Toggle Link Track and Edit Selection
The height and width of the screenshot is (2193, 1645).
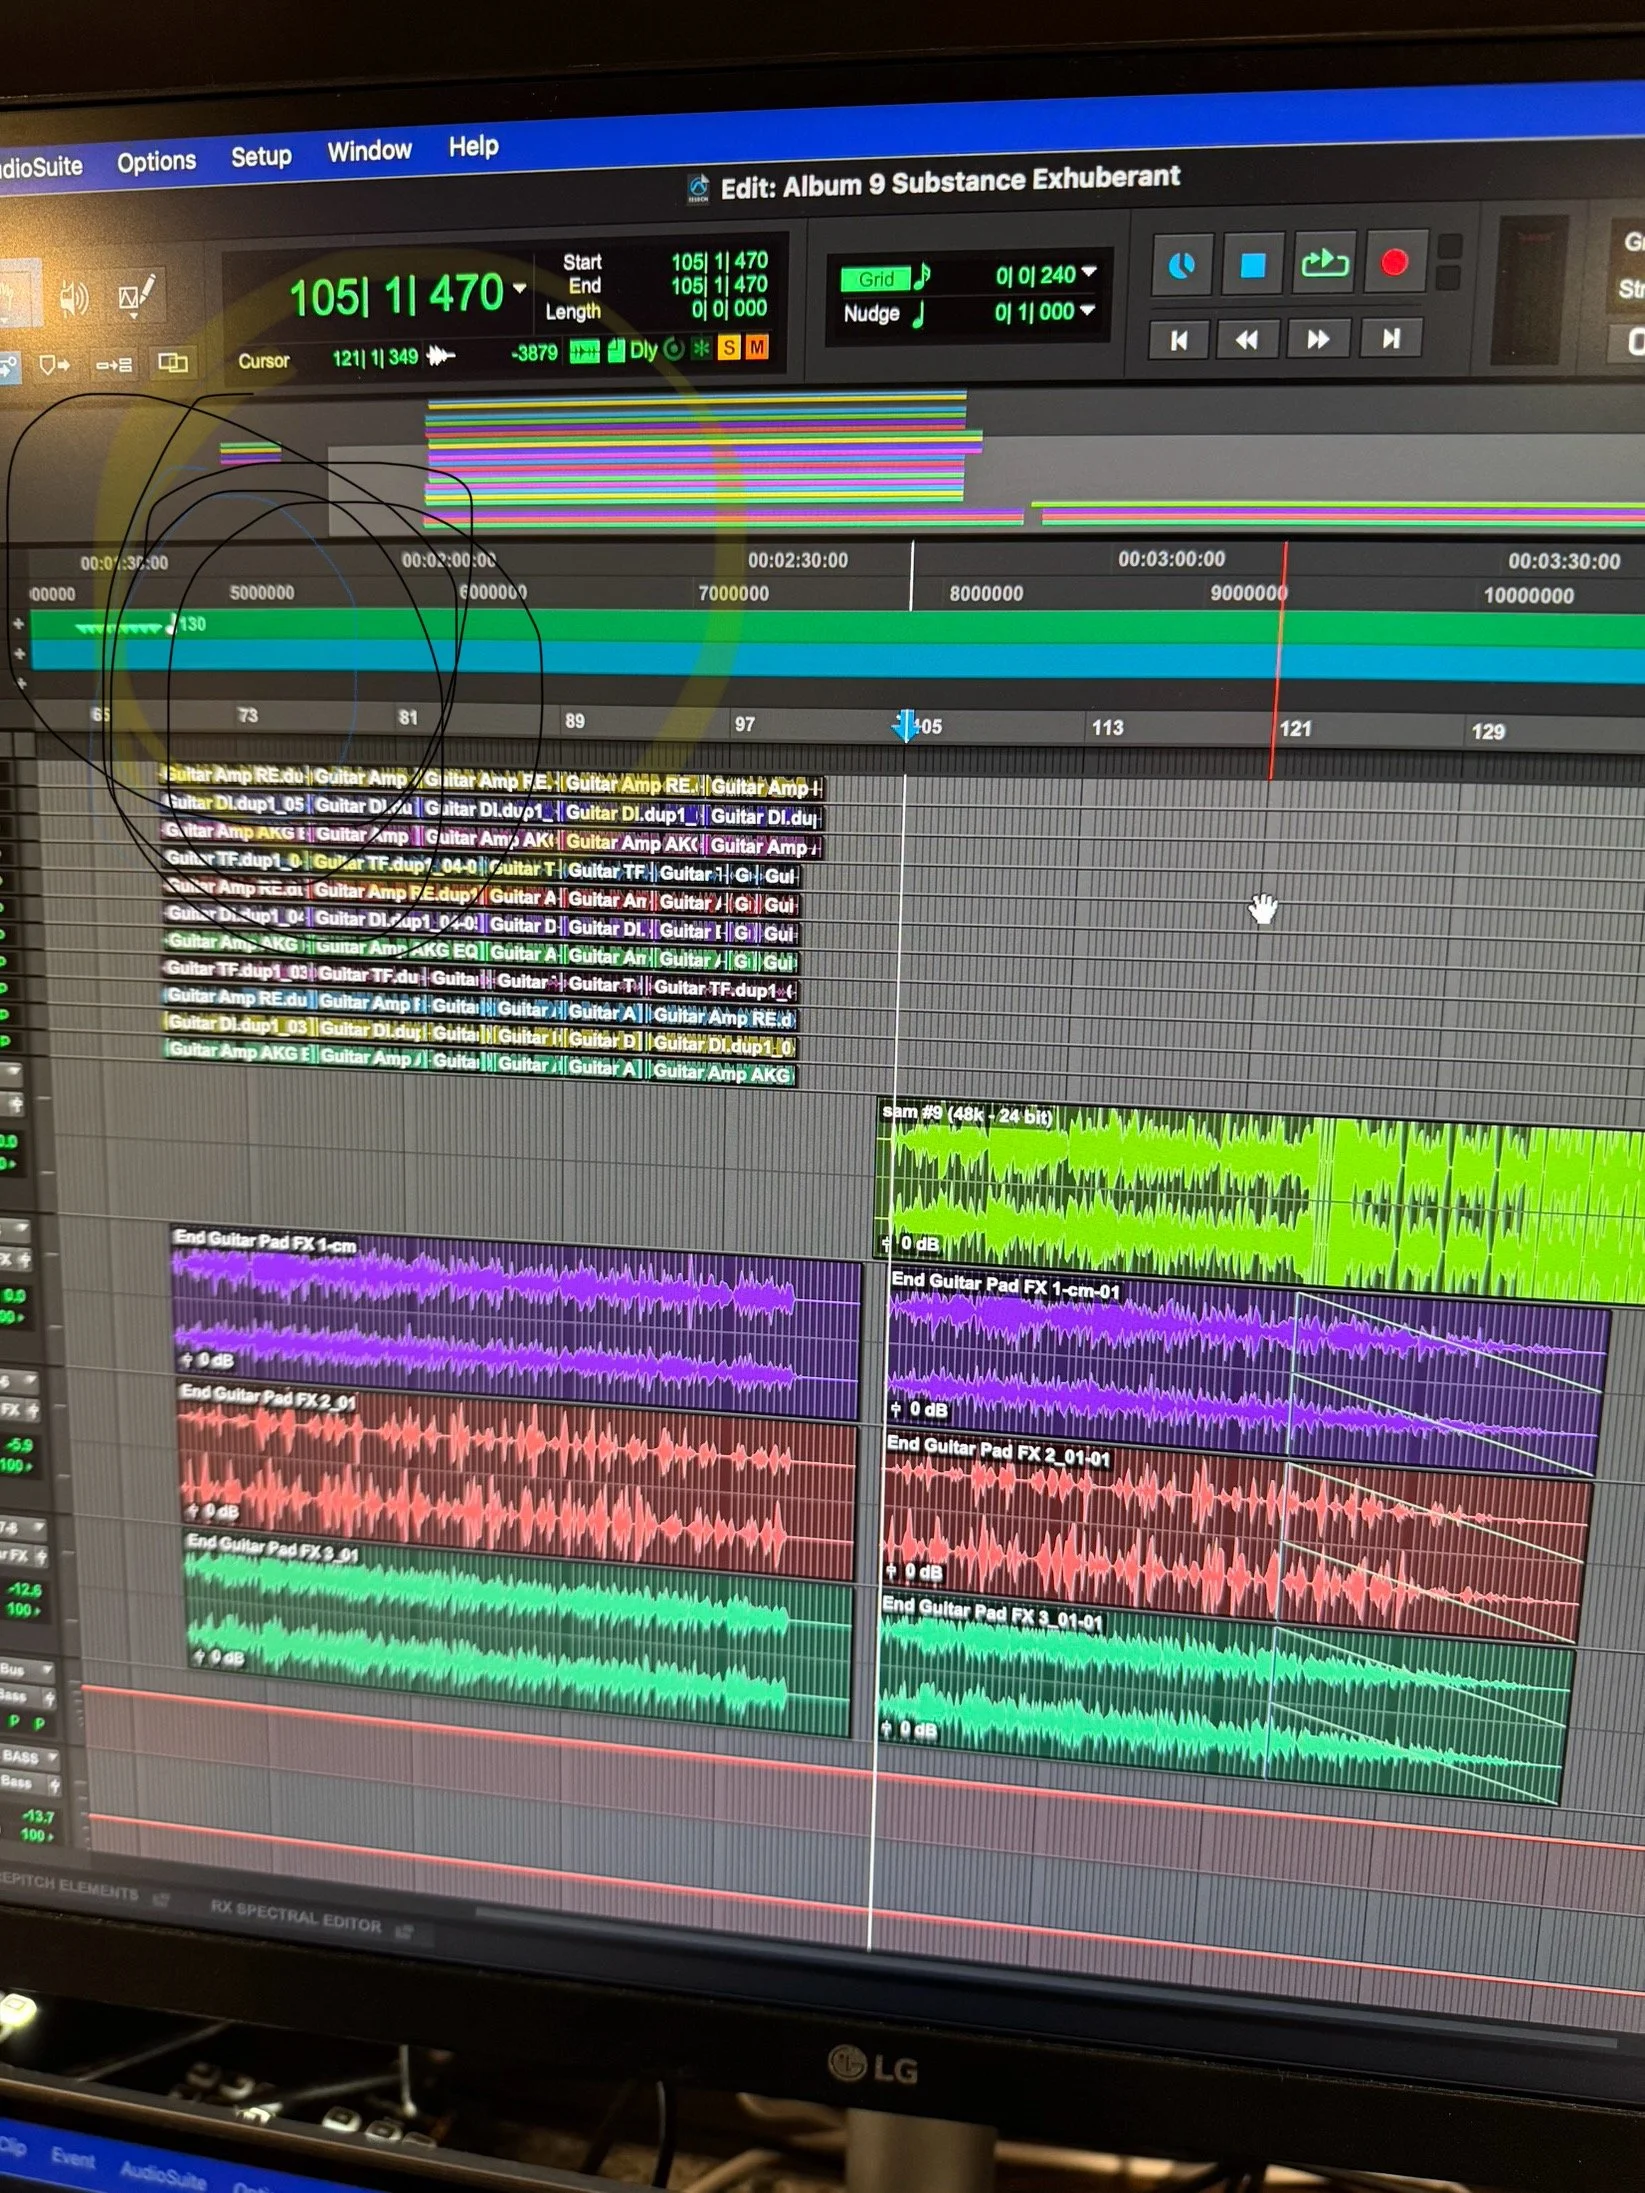(x=114, y=364)
